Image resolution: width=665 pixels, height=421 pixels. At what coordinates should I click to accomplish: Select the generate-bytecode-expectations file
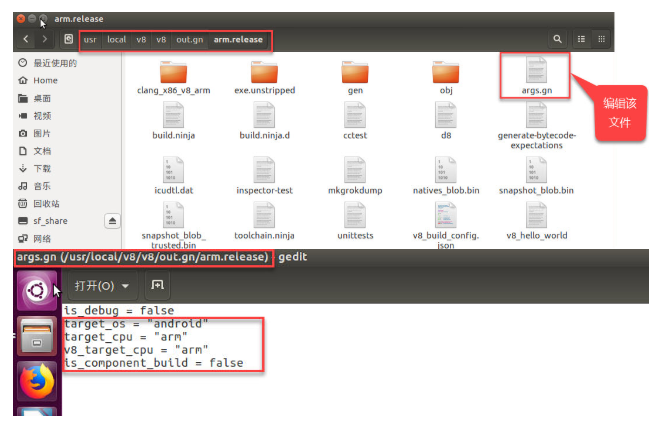point(536,126)
